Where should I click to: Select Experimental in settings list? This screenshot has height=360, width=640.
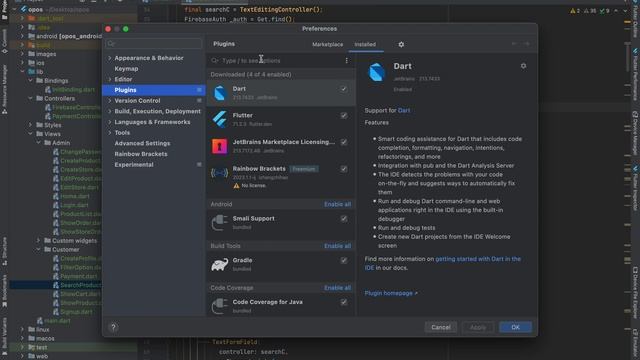click(134, 164)
